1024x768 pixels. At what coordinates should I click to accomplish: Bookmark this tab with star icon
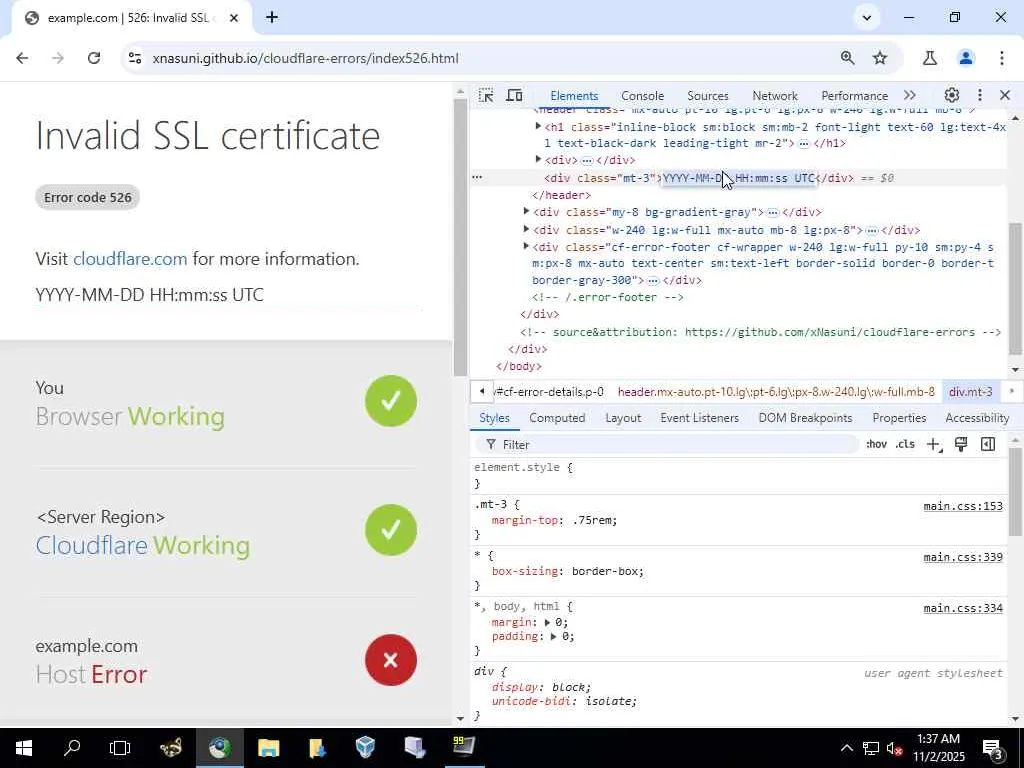click(880, 58)
